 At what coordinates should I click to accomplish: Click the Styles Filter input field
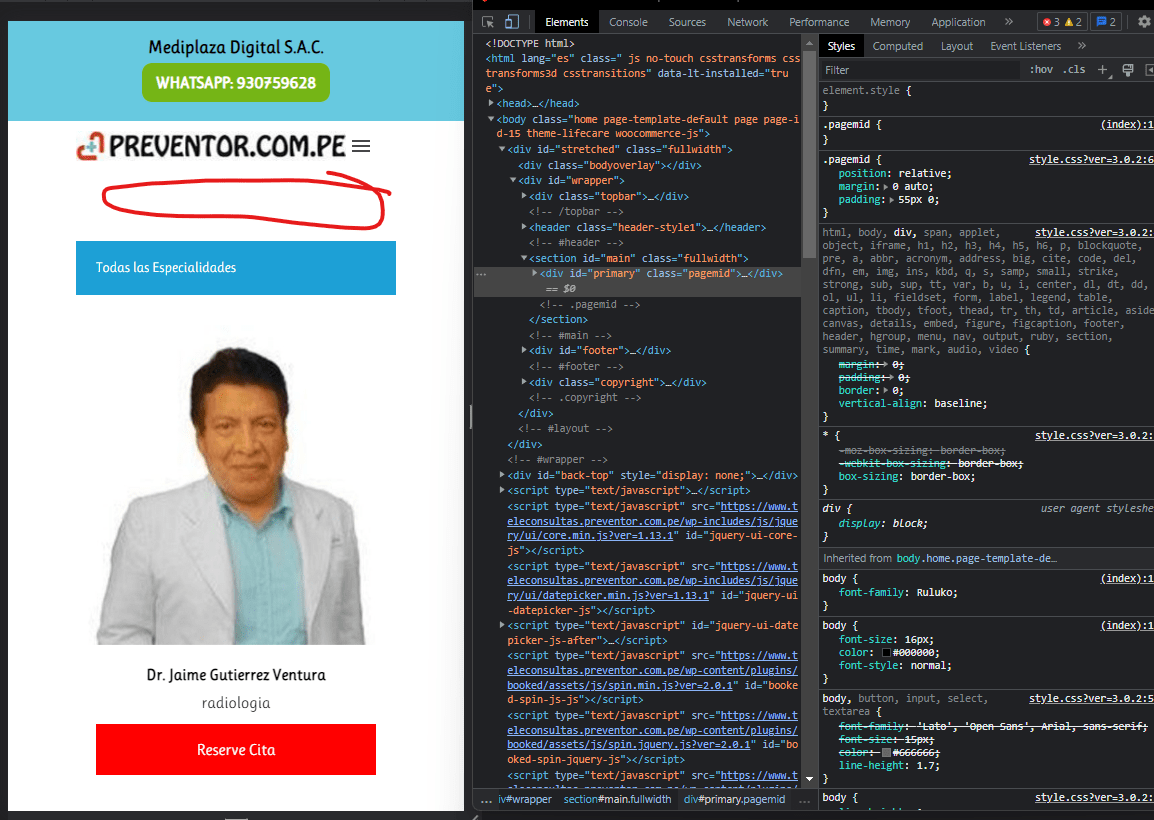[920, 70]
